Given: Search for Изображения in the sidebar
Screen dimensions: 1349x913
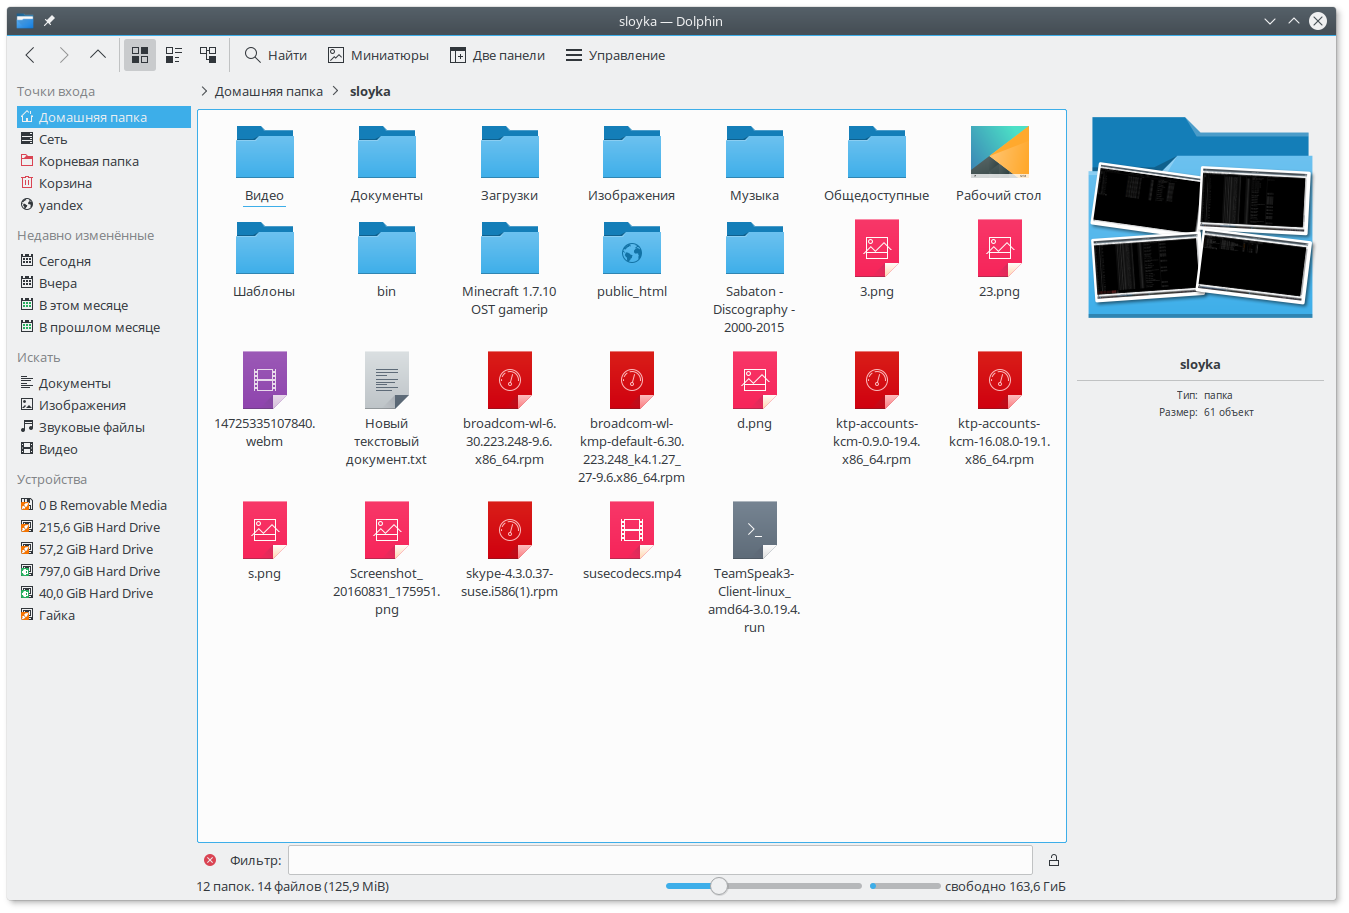Looking at the screenshot, I should (104, 405).
